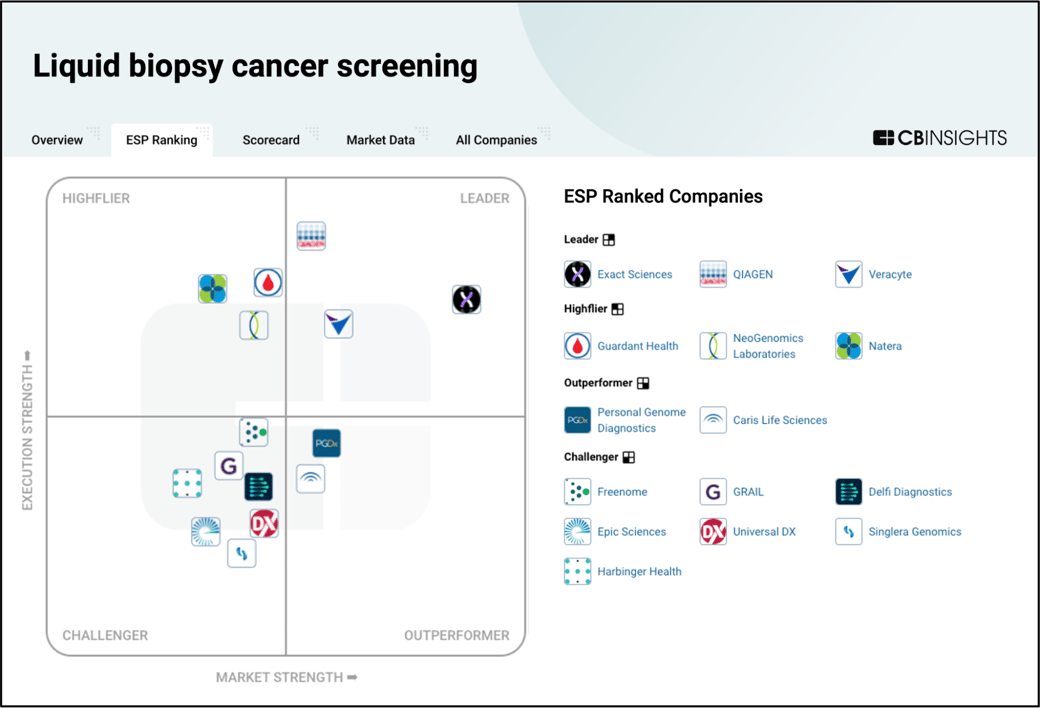This screenshot has width=1040, height=708.
Task: Open the Universal DX link
Action: (x=764, y=531)
